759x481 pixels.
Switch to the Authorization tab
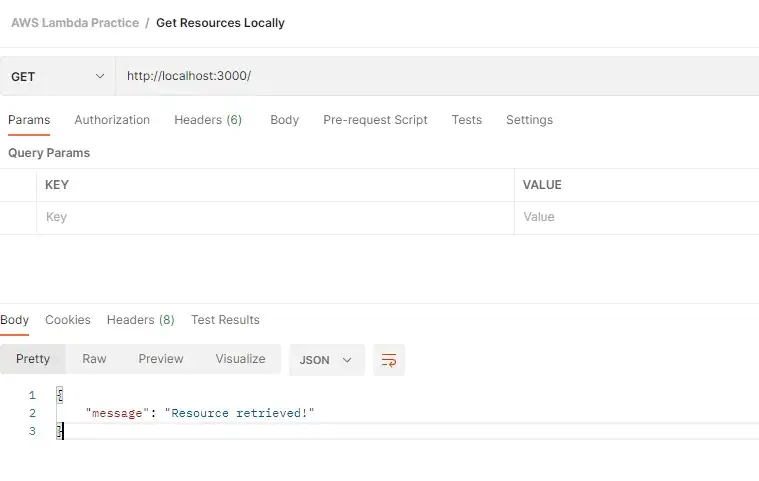(x=112, y=120)
